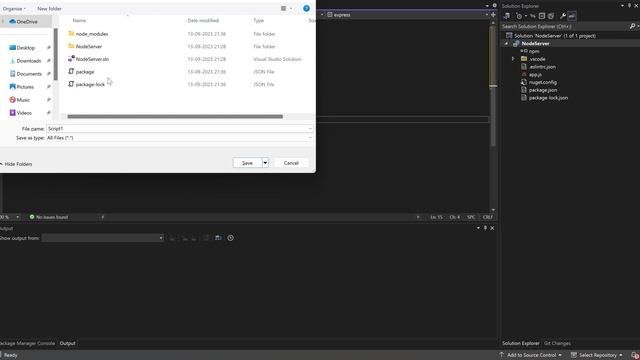640x360 pixels.
Task: Open the Save button dropdown arrow
Action: (x=265, y=163)
